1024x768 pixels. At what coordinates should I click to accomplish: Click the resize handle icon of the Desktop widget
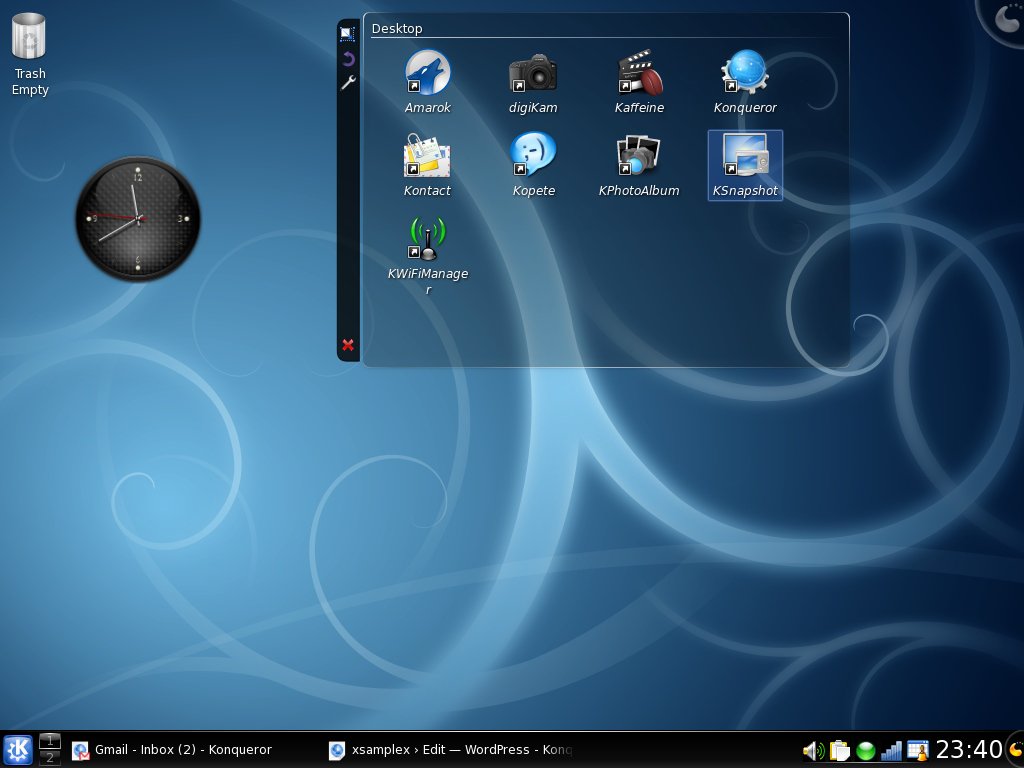point(347,33)
